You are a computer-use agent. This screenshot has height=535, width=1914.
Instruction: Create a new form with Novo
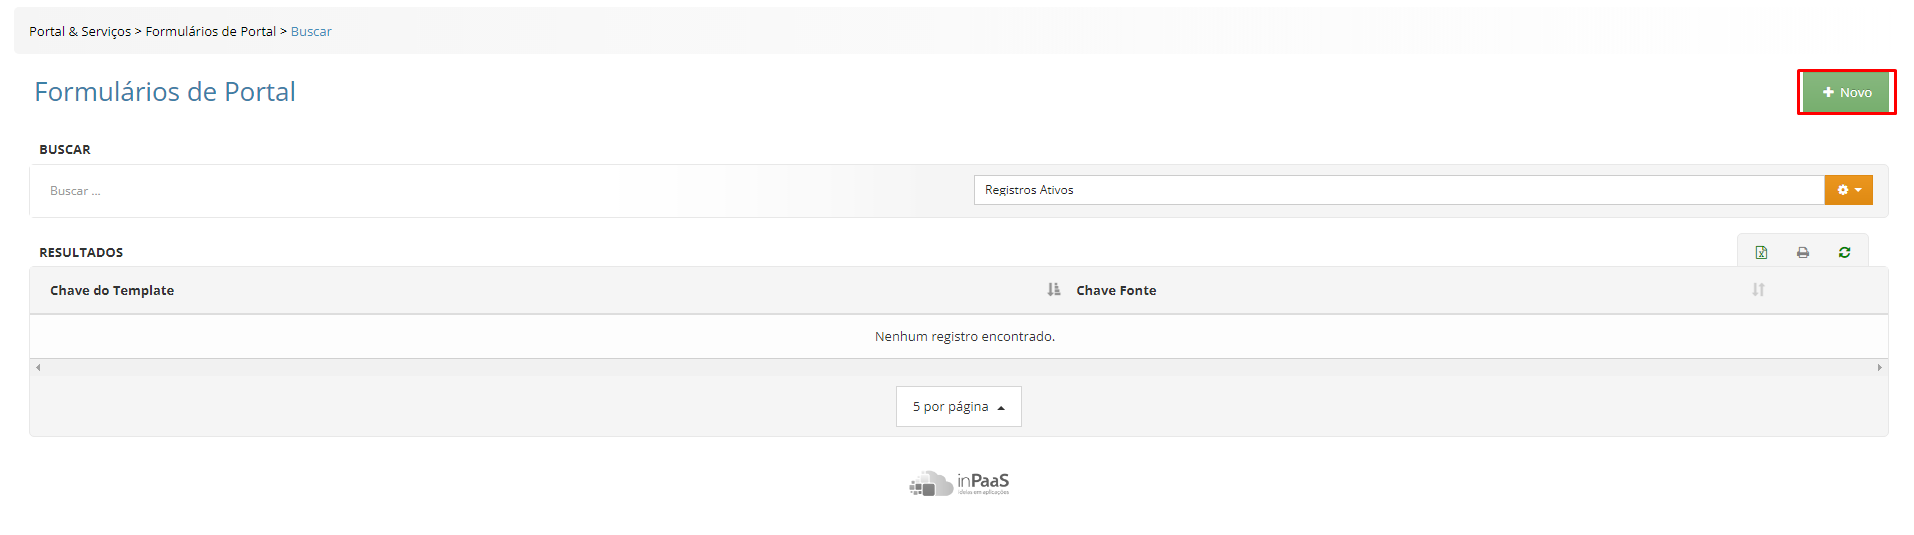point(1846,92)
